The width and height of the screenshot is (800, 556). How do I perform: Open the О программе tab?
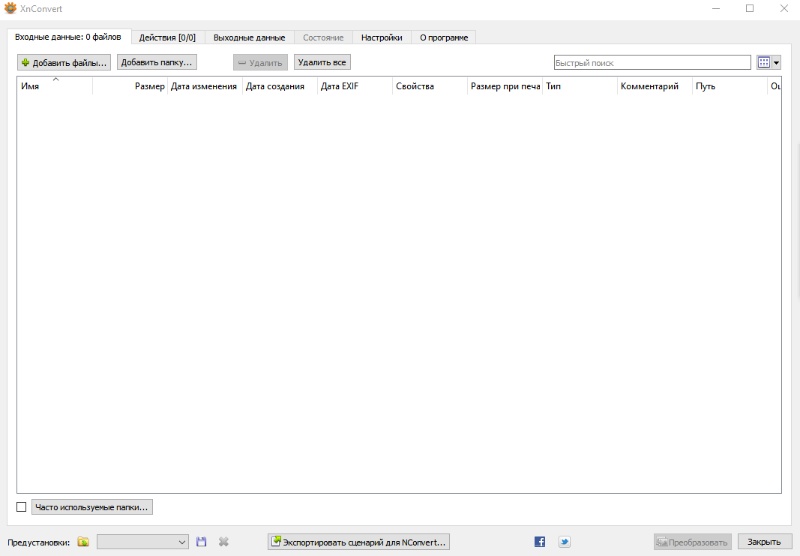[444, 37]
